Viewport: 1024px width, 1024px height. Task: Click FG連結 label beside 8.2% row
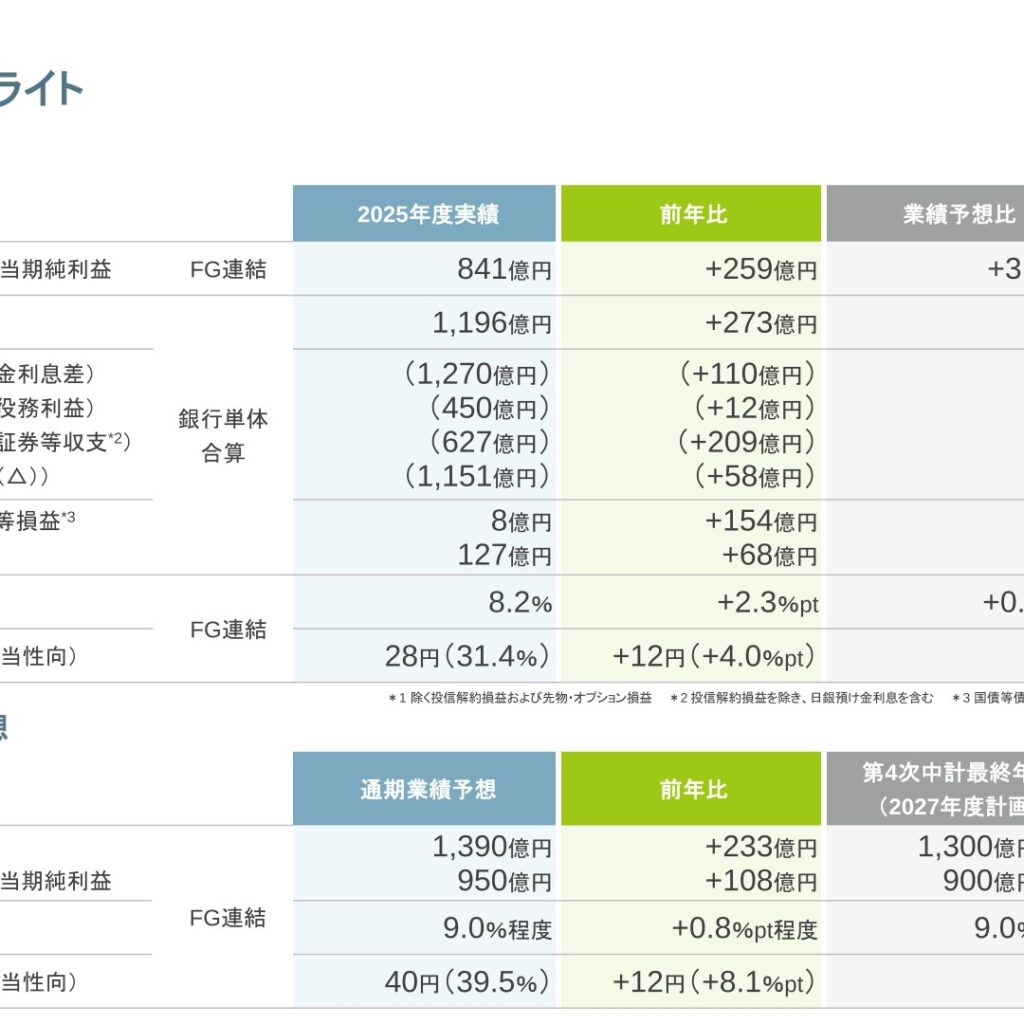[x=228, y=630]
